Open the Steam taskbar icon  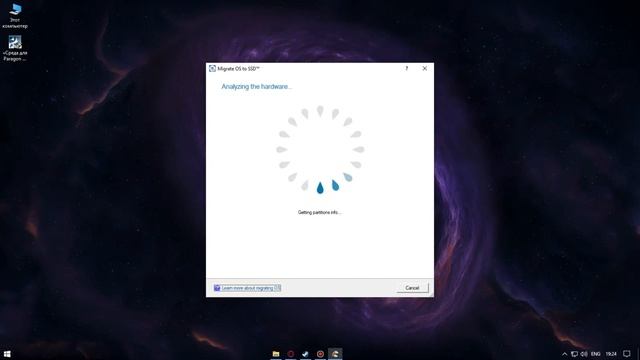[x=305, y=354]
